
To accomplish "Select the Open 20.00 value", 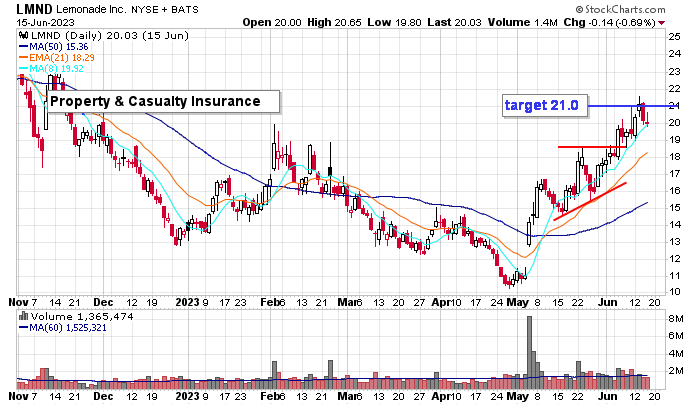I will (x=272, y=22).
